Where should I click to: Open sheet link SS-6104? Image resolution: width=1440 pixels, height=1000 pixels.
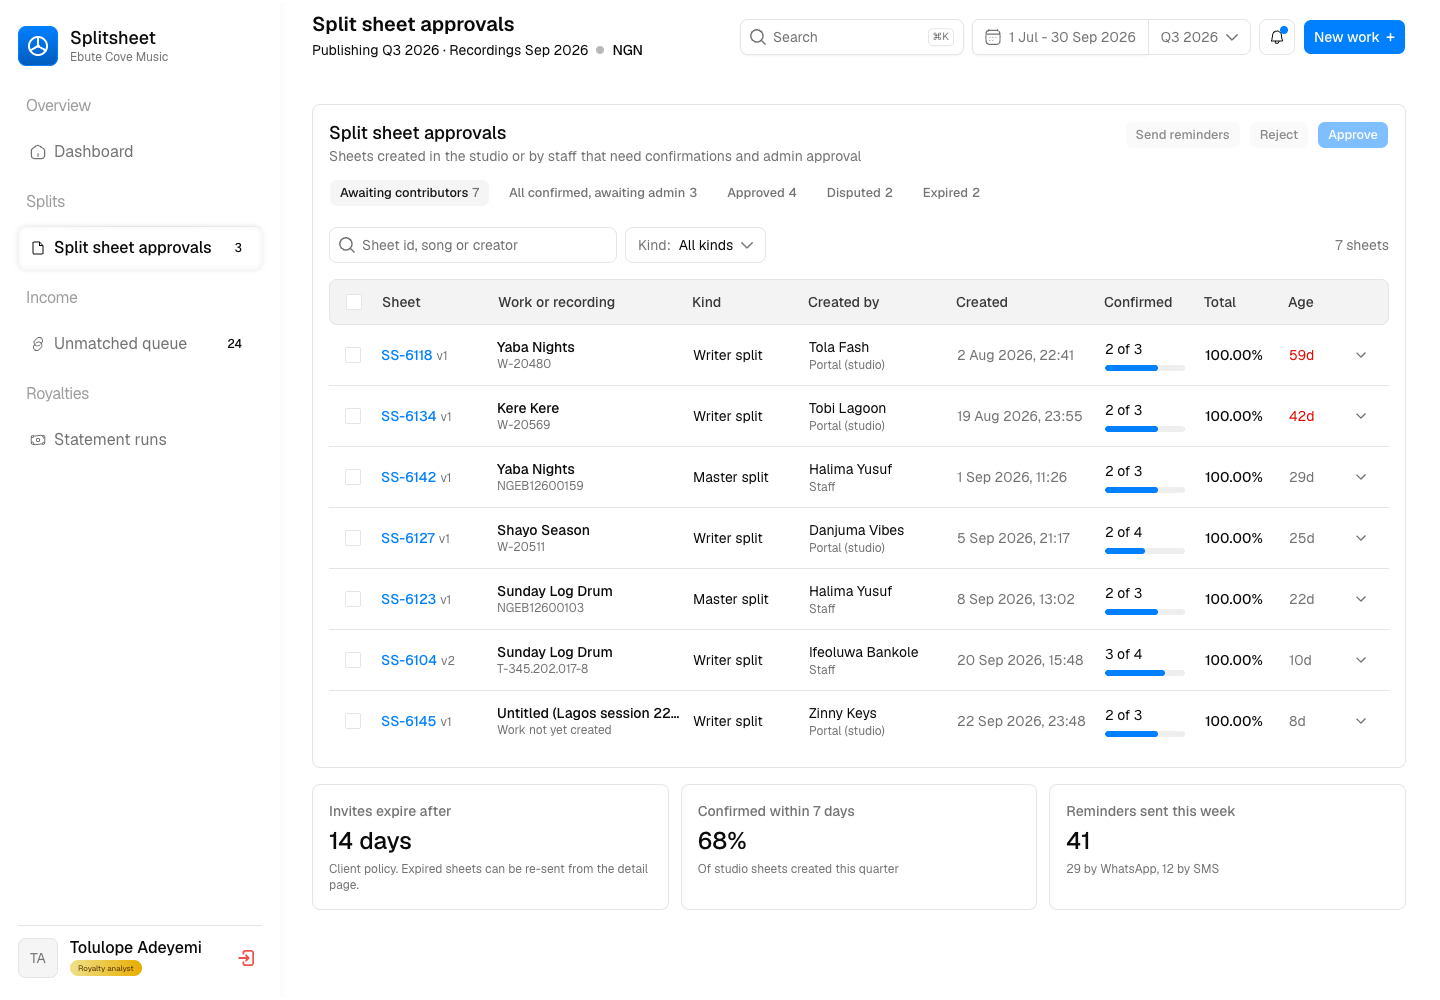coord(409,660)
